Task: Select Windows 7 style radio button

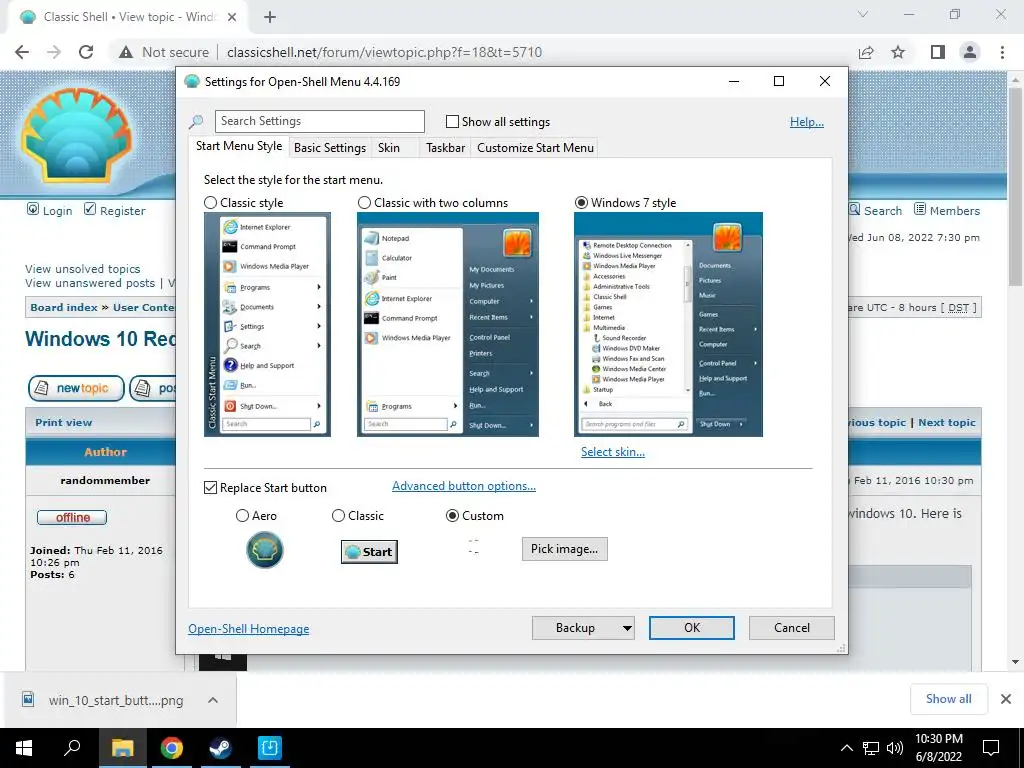Action: click(x=581, y=203)
